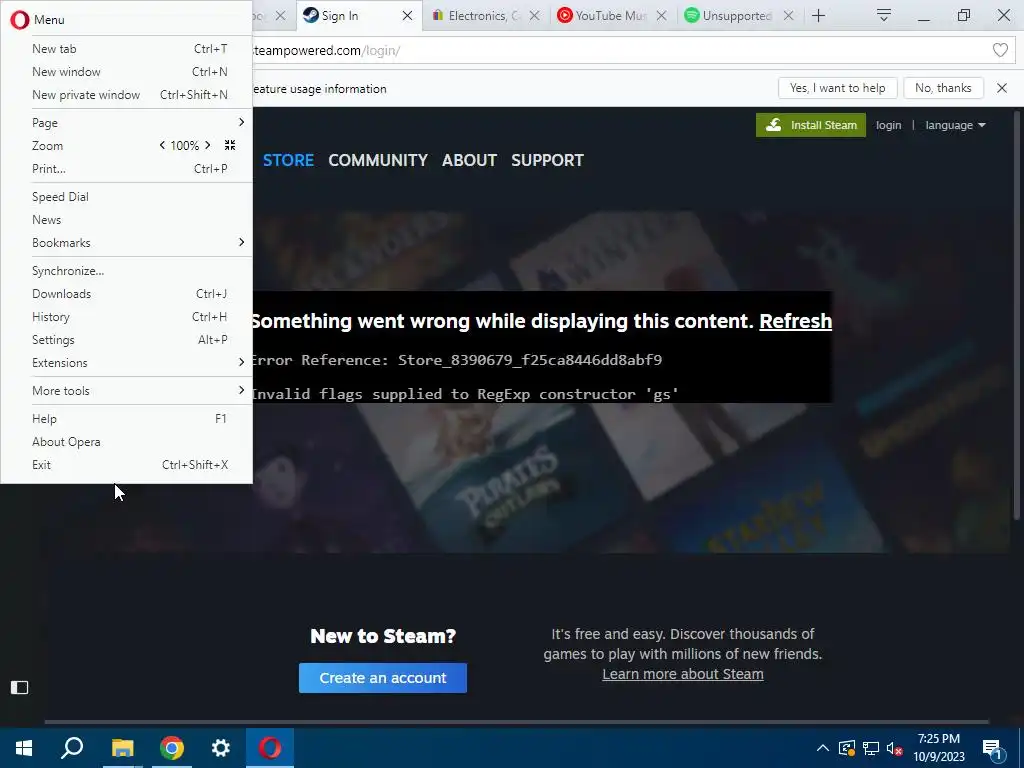
Task: Click the page vertical scrollbar
Action: [1016, 313]
